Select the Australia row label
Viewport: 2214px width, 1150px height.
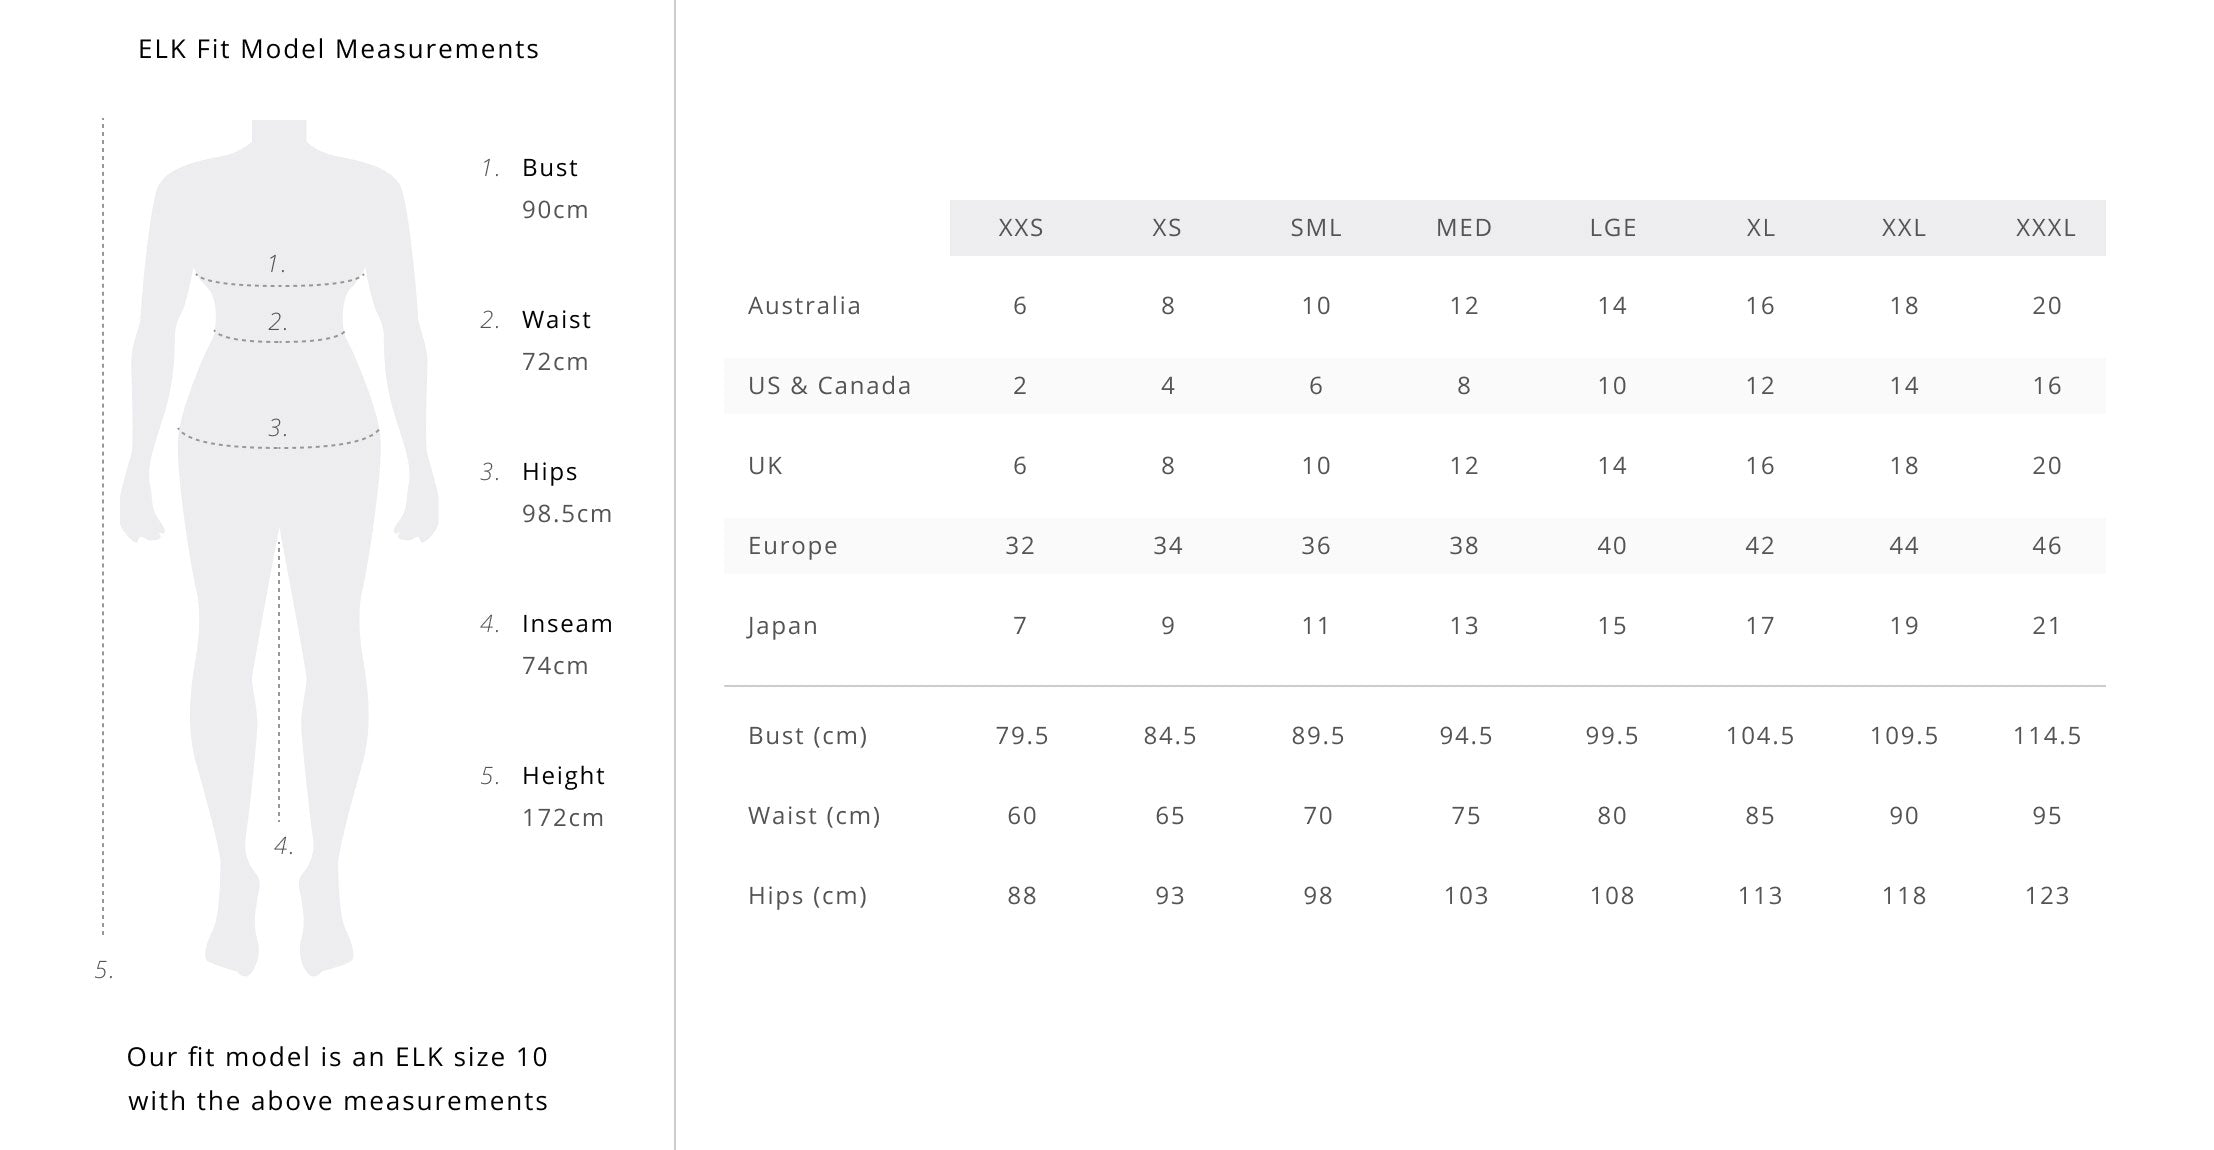click(804, 306)
